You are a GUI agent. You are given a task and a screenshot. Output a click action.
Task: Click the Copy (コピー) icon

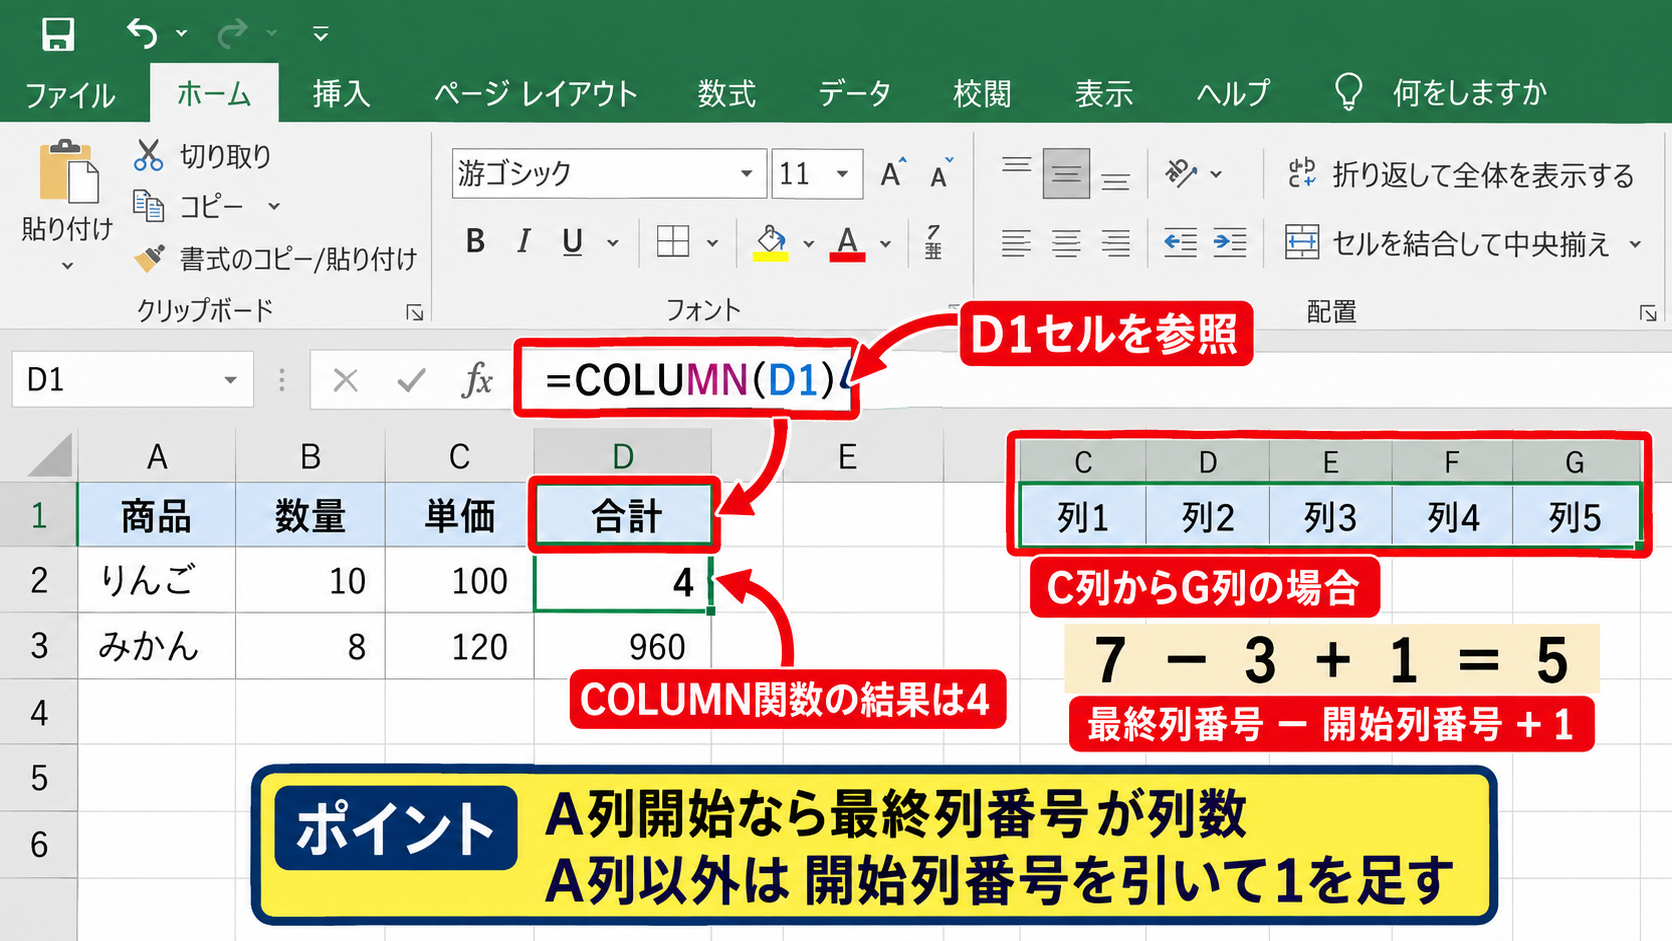pos(149,206)
